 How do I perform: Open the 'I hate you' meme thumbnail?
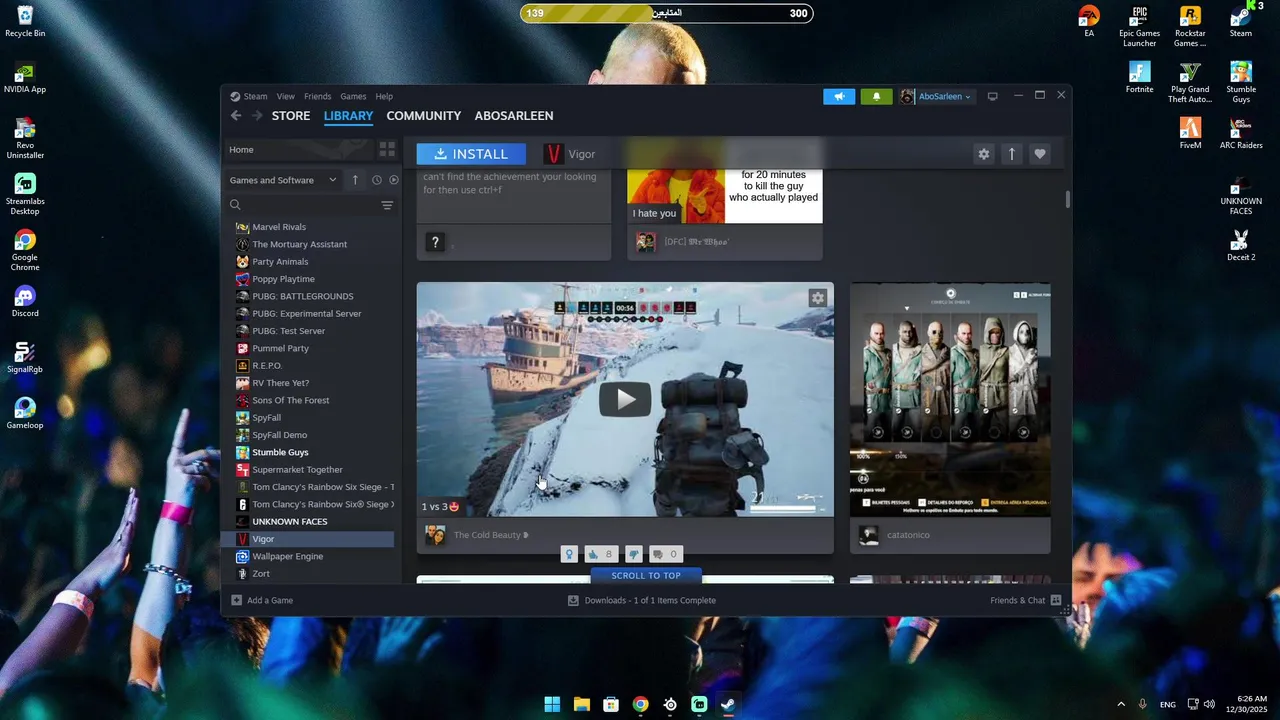click(x=725, y=196)
